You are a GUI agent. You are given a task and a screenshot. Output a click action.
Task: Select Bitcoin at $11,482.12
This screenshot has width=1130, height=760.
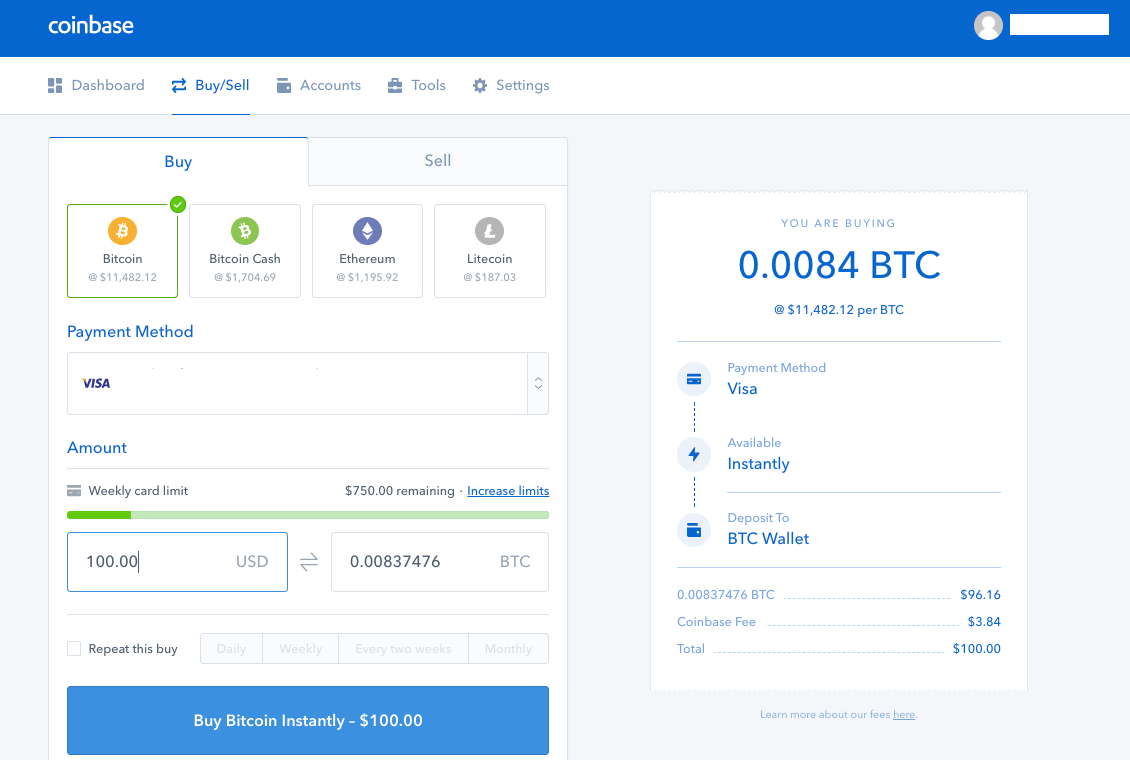[x=123, y=251]
